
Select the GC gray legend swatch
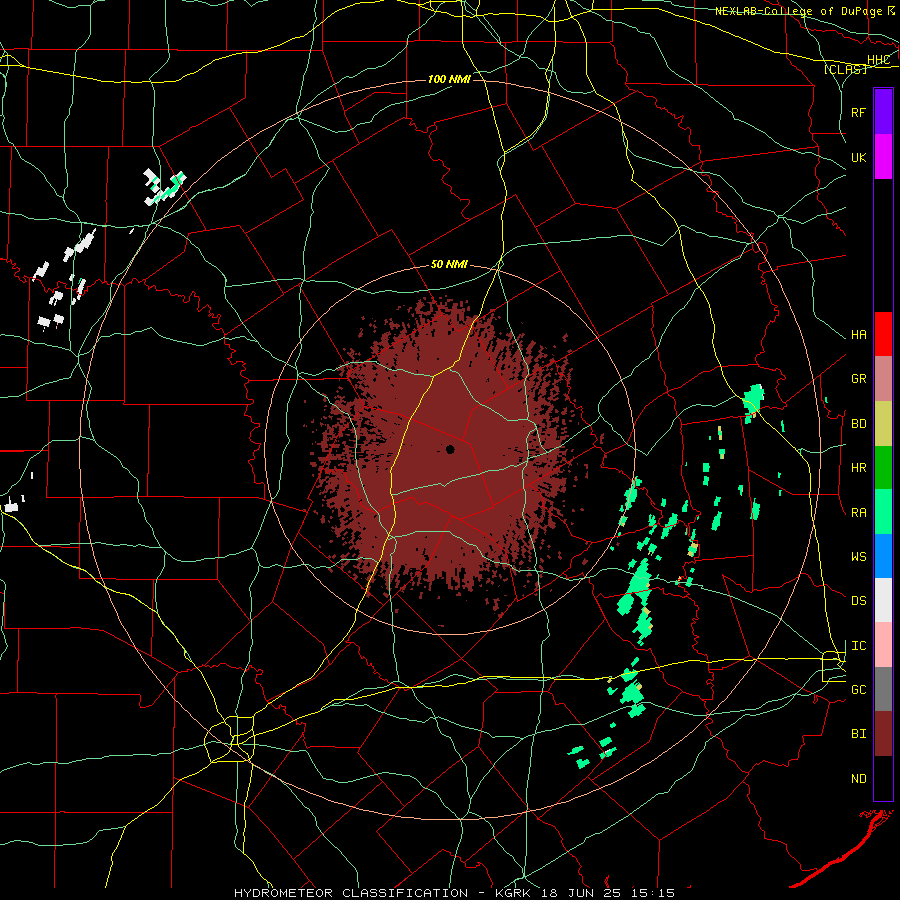click(x=883, y=689)
